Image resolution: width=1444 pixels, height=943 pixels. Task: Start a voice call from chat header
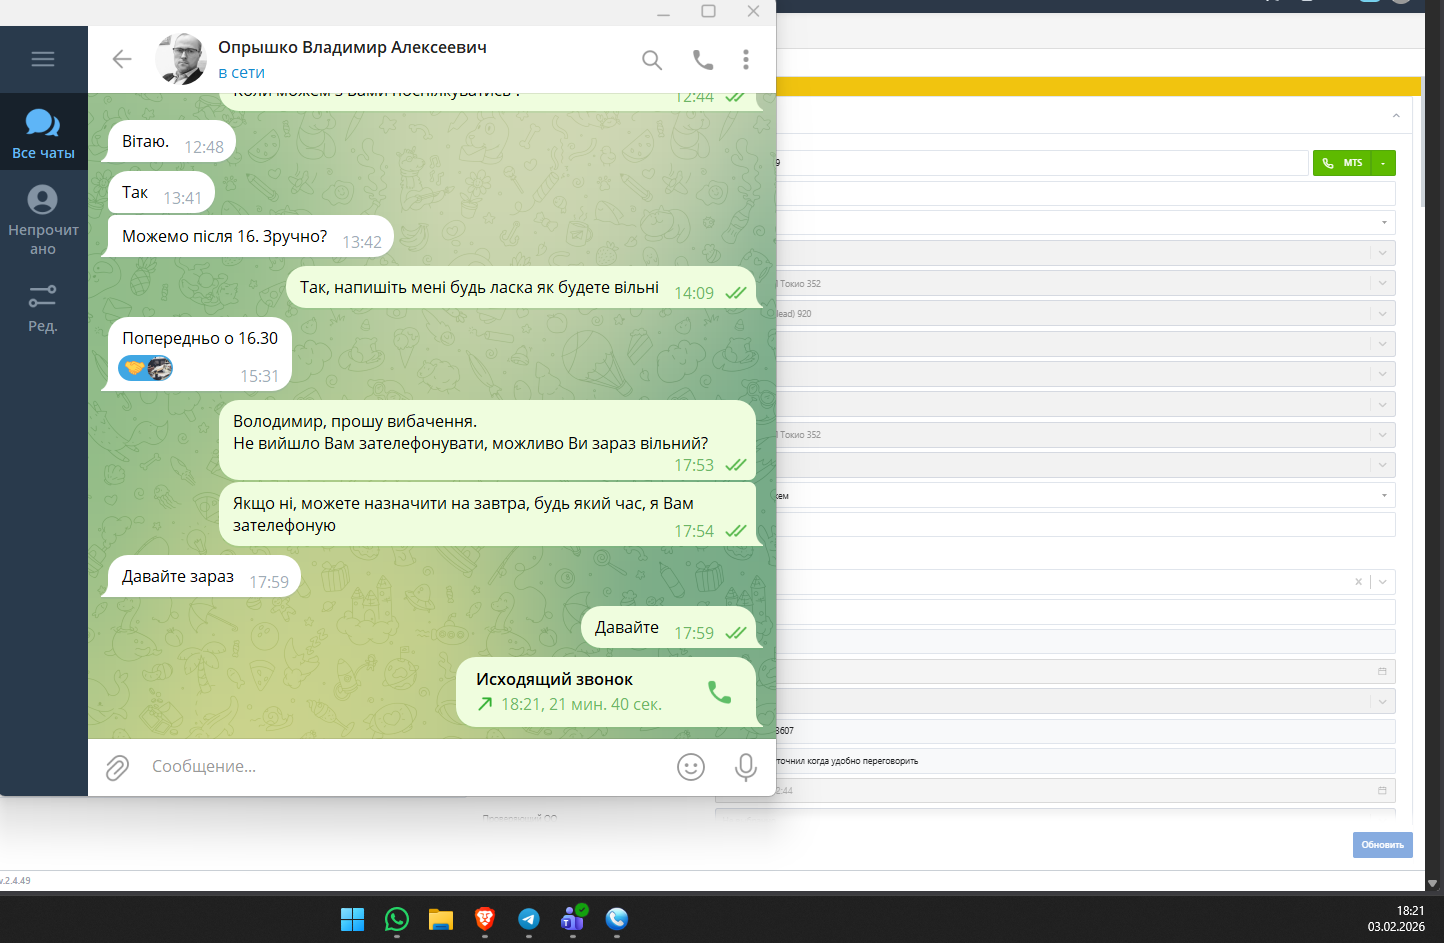coord(703,60)
